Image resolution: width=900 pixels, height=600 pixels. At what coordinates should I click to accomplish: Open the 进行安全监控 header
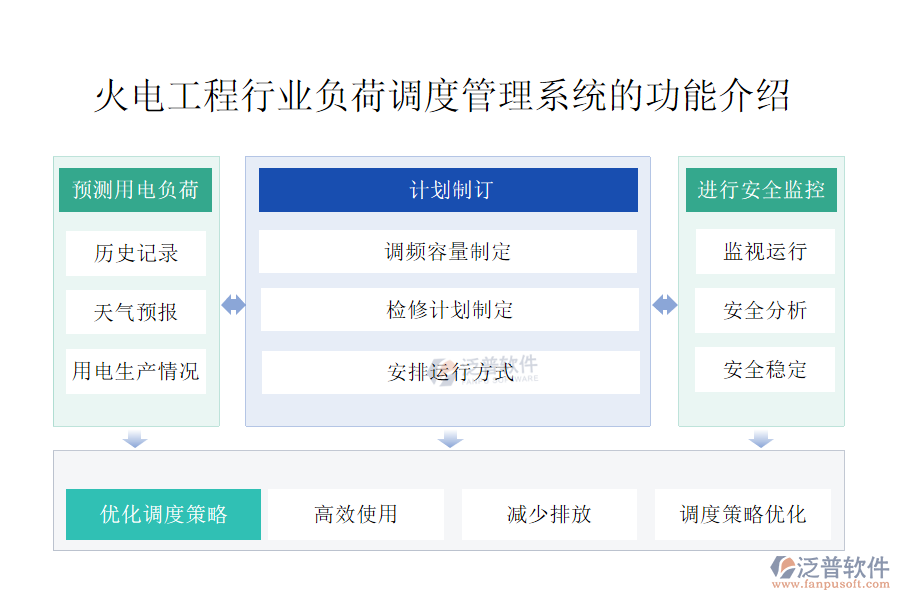click(x=761, y=190)
